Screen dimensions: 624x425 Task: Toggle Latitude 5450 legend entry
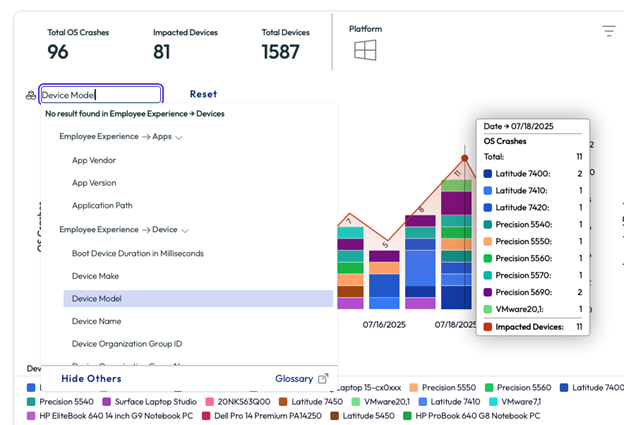pos(363,416)
